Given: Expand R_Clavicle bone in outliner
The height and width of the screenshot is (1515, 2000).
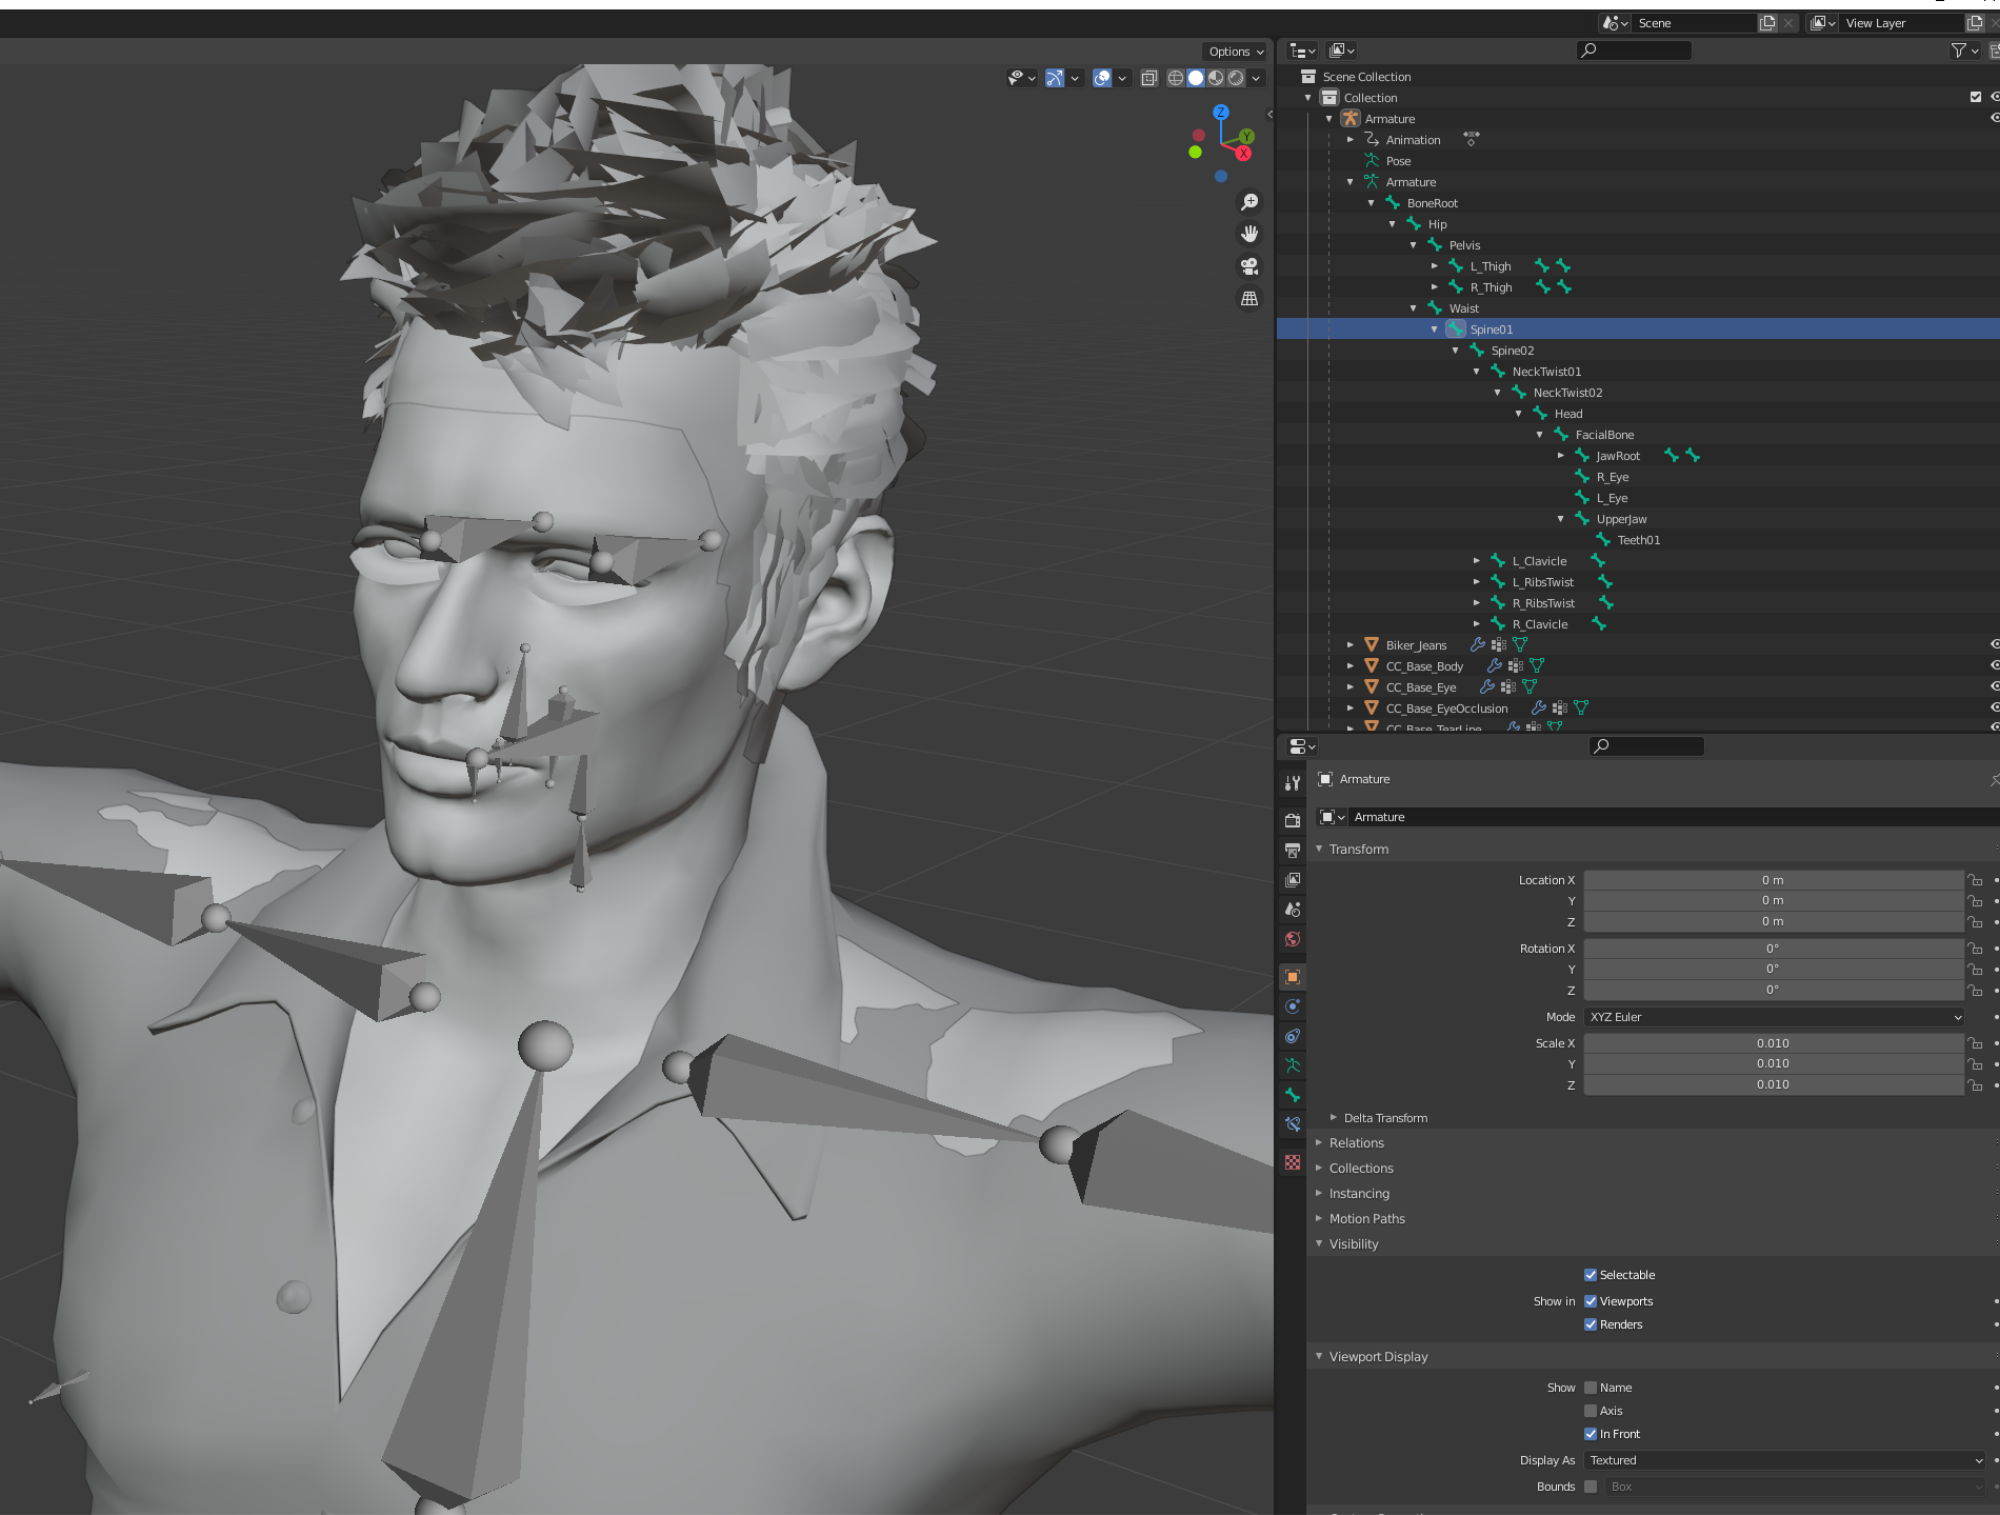Looking at the screenshot, I should 1476,624.
